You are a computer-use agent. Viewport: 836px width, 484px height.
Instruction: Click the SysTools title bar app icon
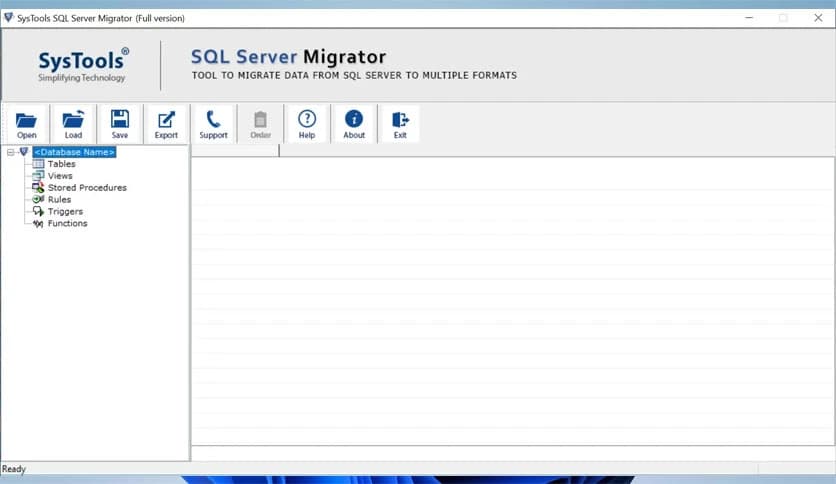[x=8, y=18]
